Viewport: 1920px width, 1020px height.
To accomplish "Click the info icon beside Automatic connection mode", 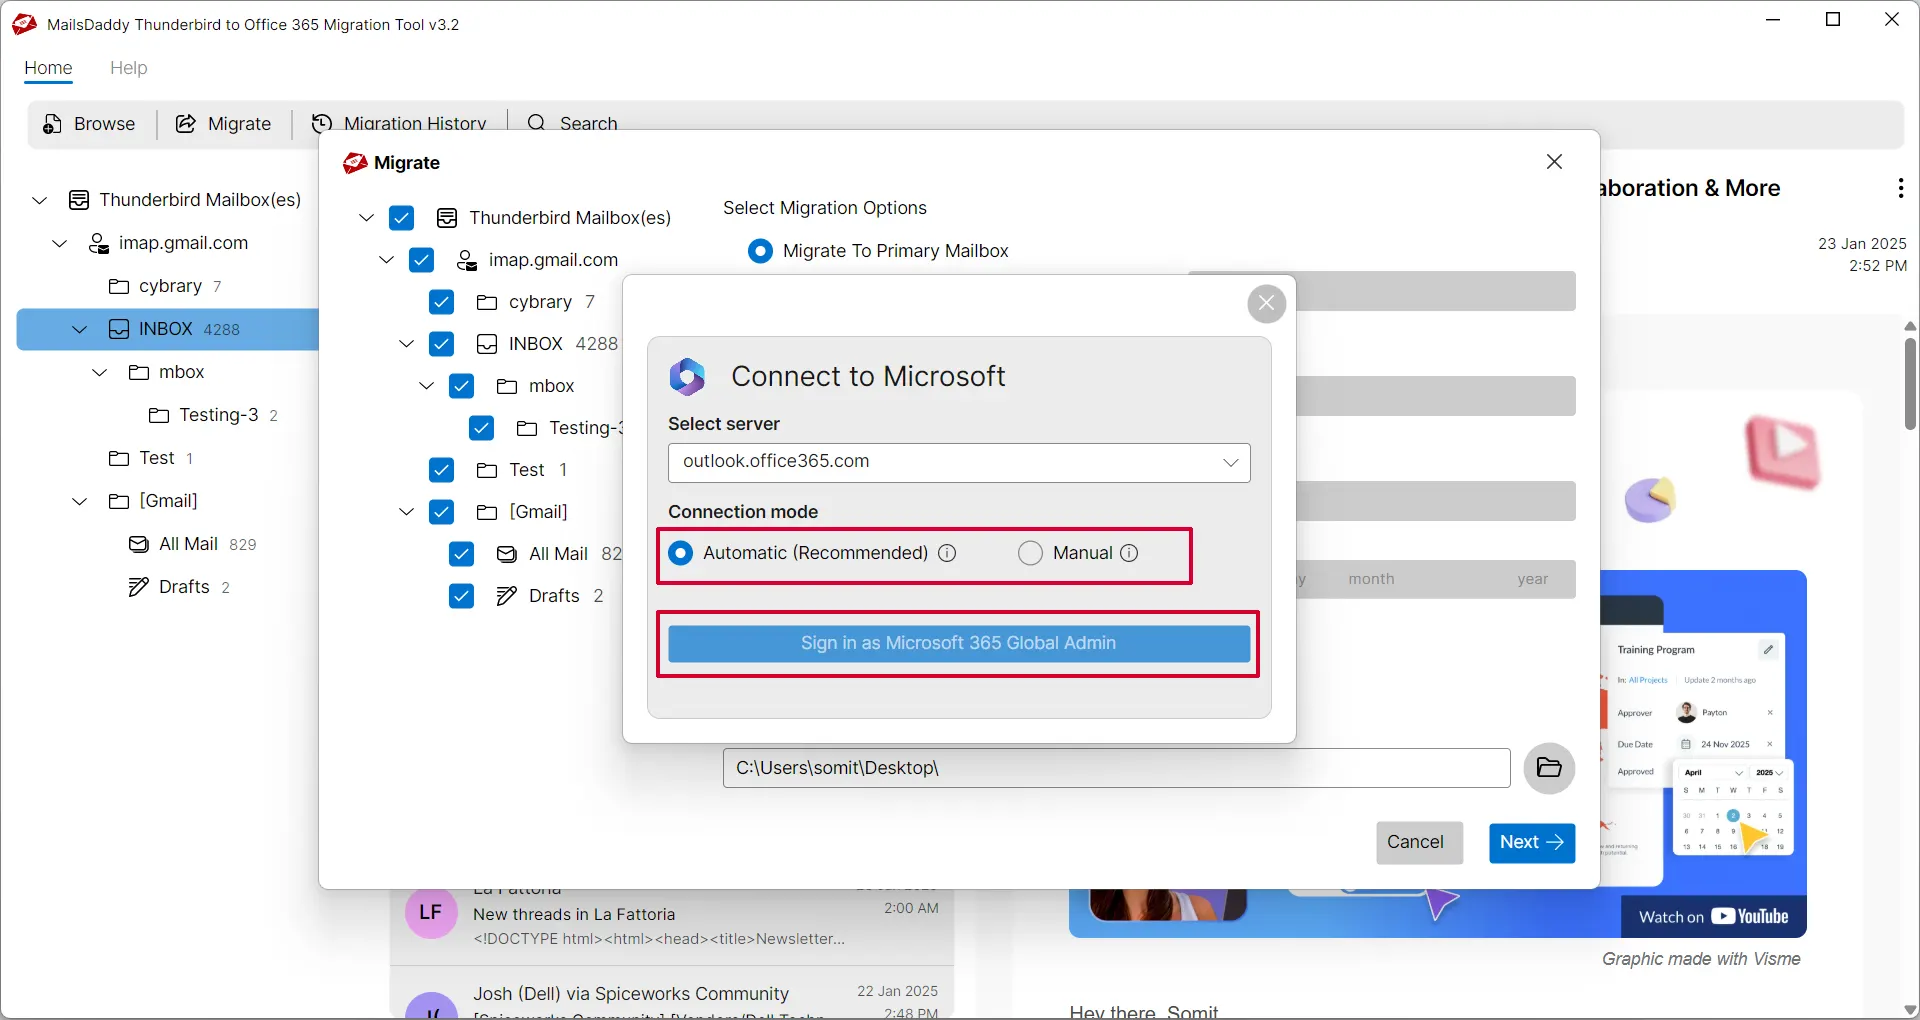I will (947, 553).
